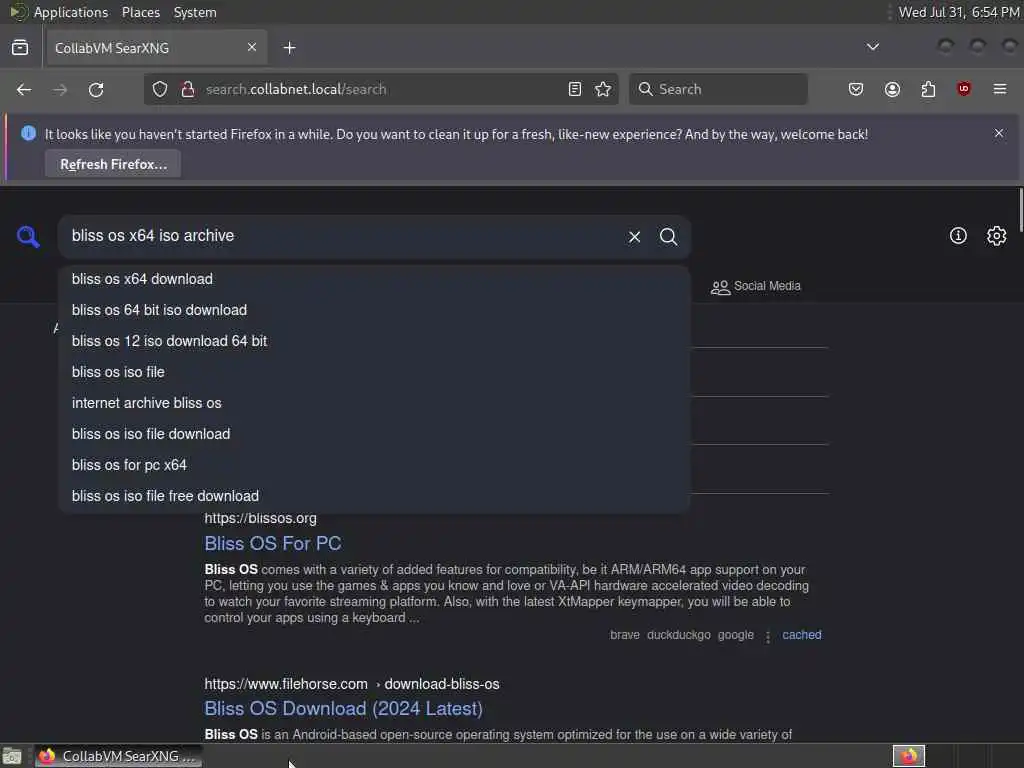Click the page vertical scrollbar
This screenshot has width=1024, height=768.
pyautogui.click(x=1020, y=209)
